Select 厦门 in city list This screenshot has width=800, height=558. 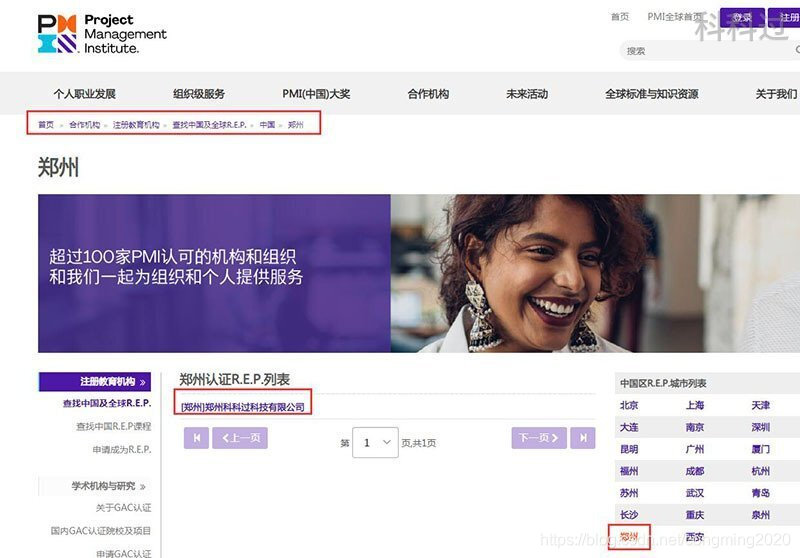[761, 449]
